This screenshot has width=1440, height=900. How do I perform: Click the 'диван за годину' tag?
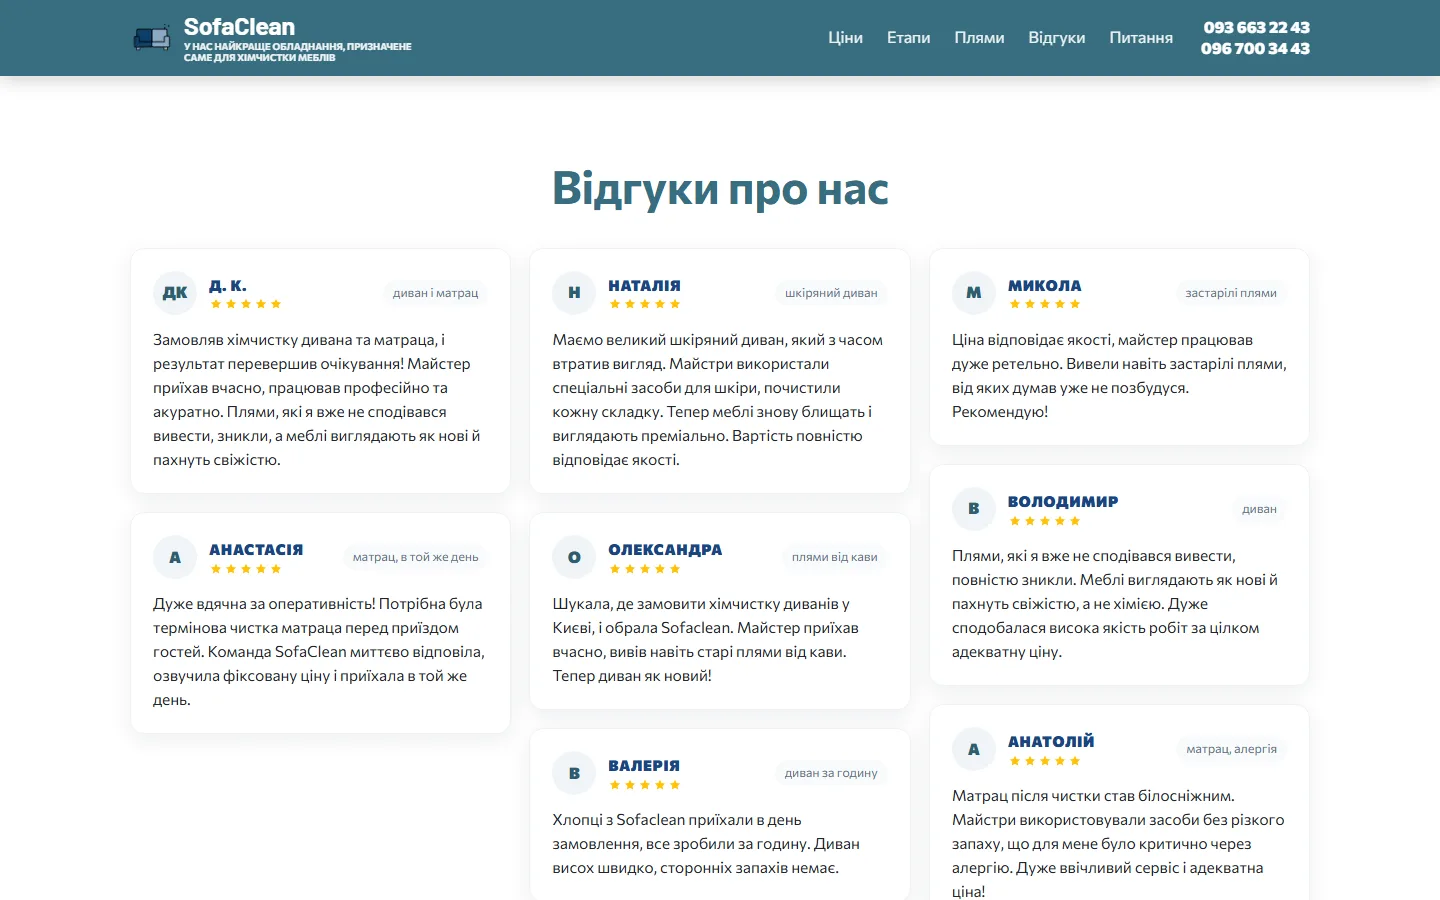click(831, 773)
